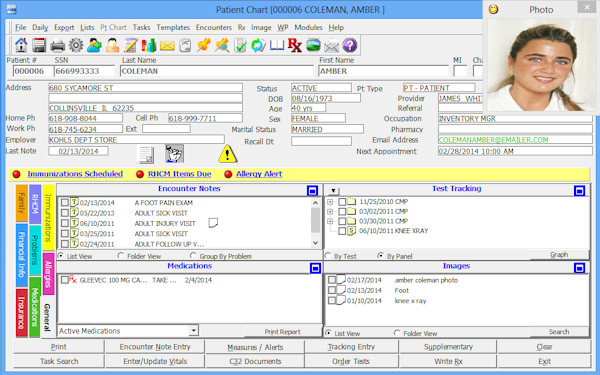Viewport: 600px width, 375px height.
Task: Expand the 11/25/2010 CMP tree node
Action: [x=330, y=202]
